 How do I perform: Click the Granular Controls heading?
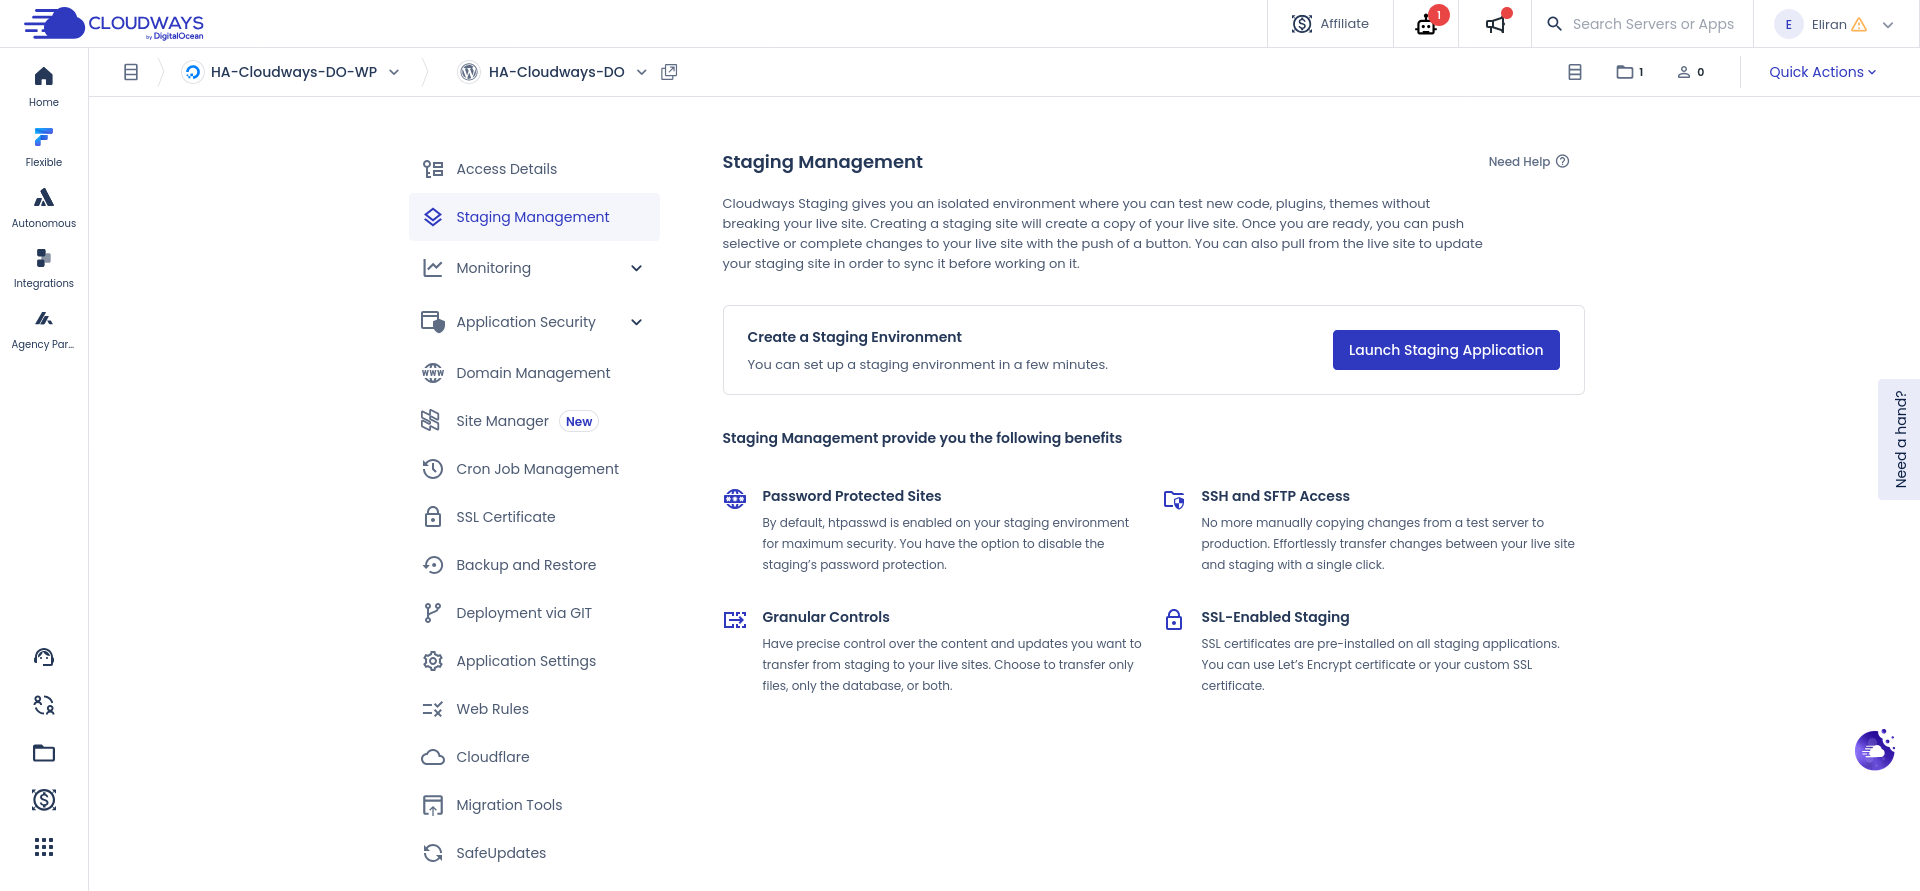click(826, 617)
